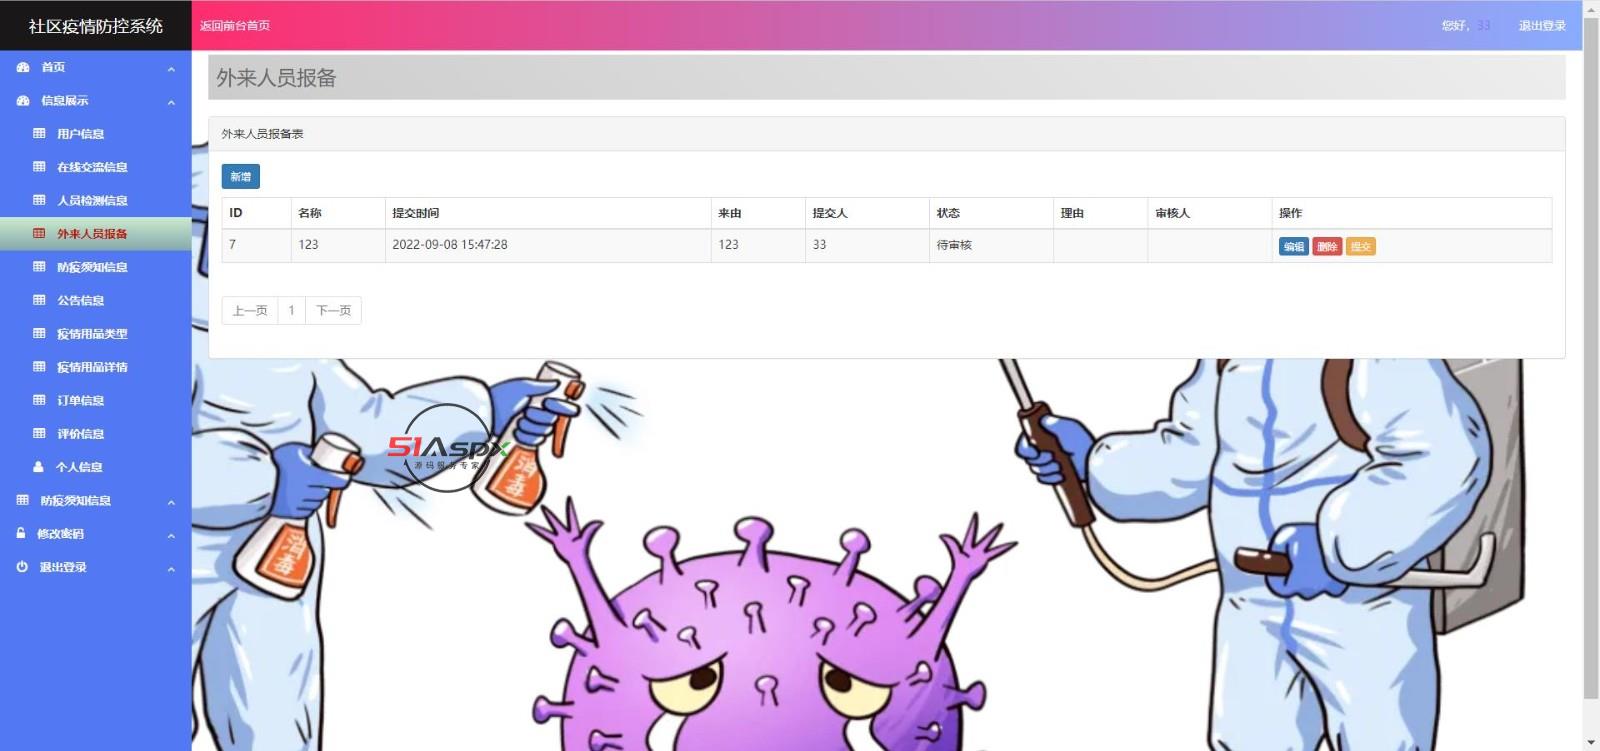Select page 1 in the pagination

click(x=291, y=310)
